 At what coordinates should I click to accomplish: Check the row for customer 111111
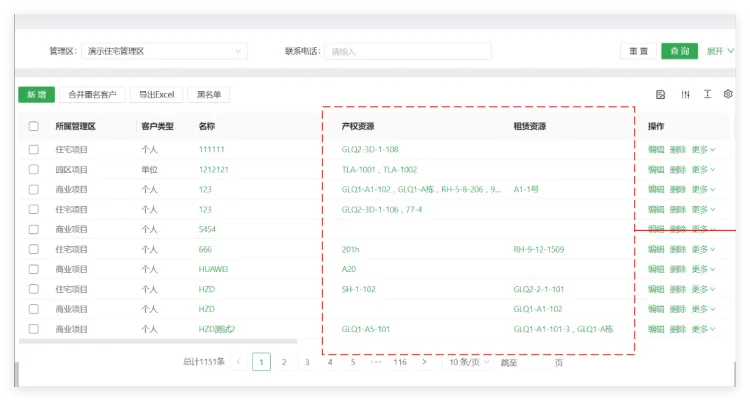tap(33, 150)
